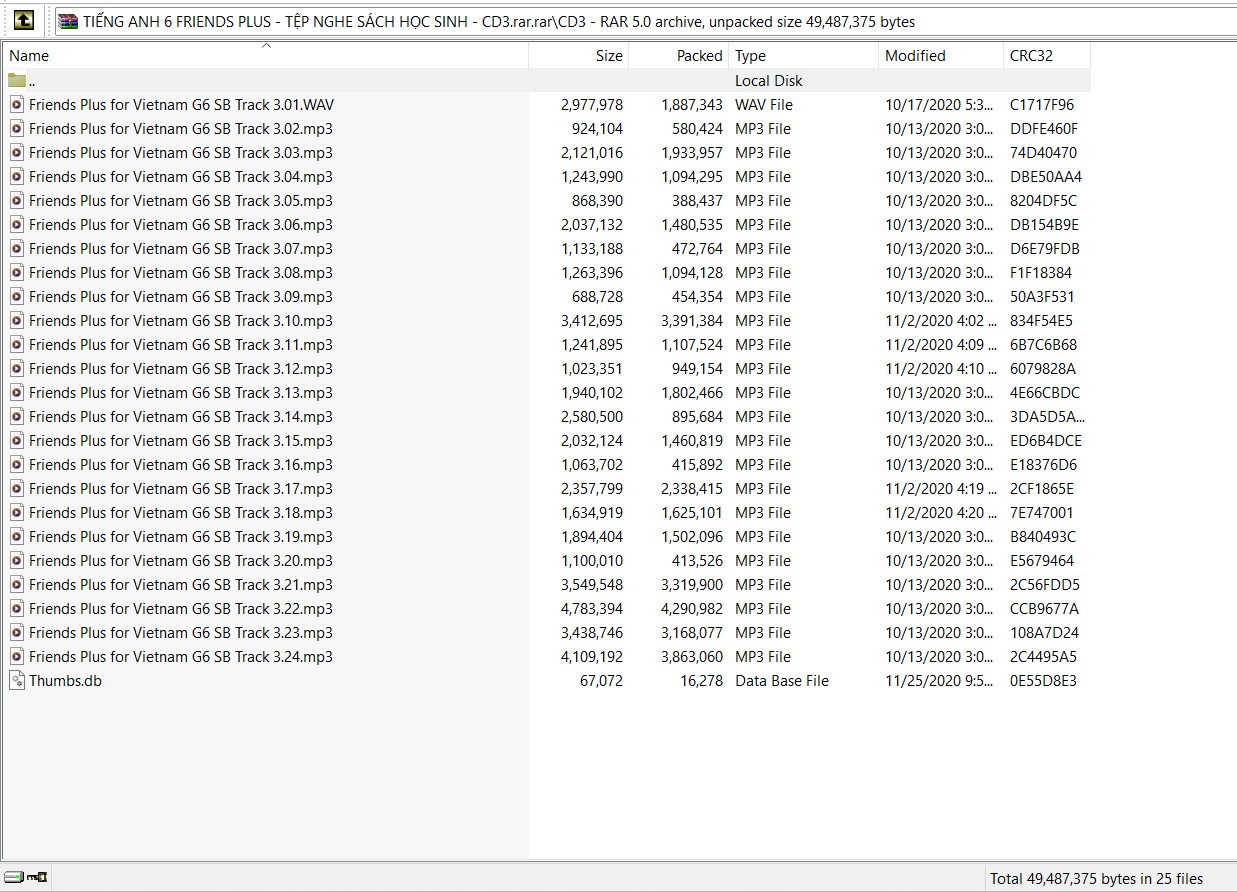Select the parent folder '..' icon
This screenshot has height=892, width=1237.
[17, 81]
